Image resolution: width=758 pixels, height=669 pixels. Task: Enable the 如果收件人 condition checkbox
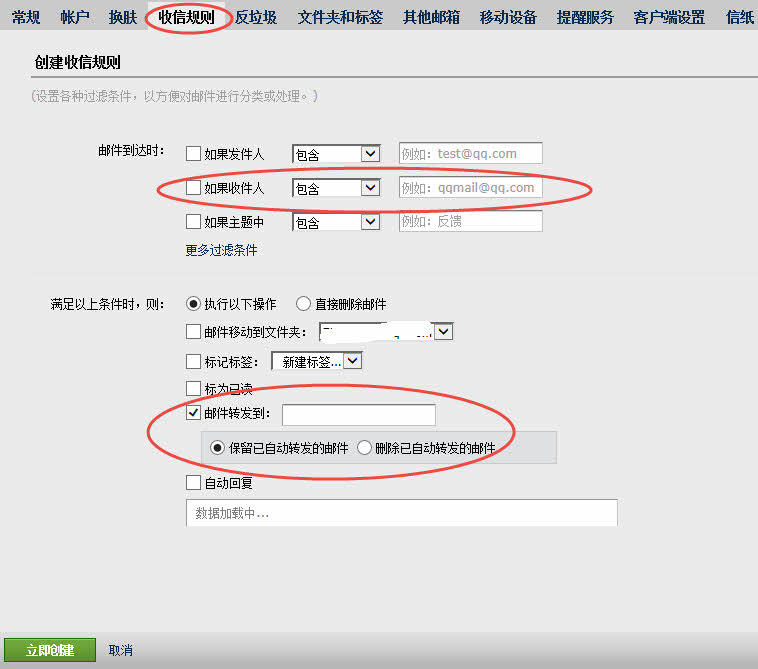pos(194,188)
